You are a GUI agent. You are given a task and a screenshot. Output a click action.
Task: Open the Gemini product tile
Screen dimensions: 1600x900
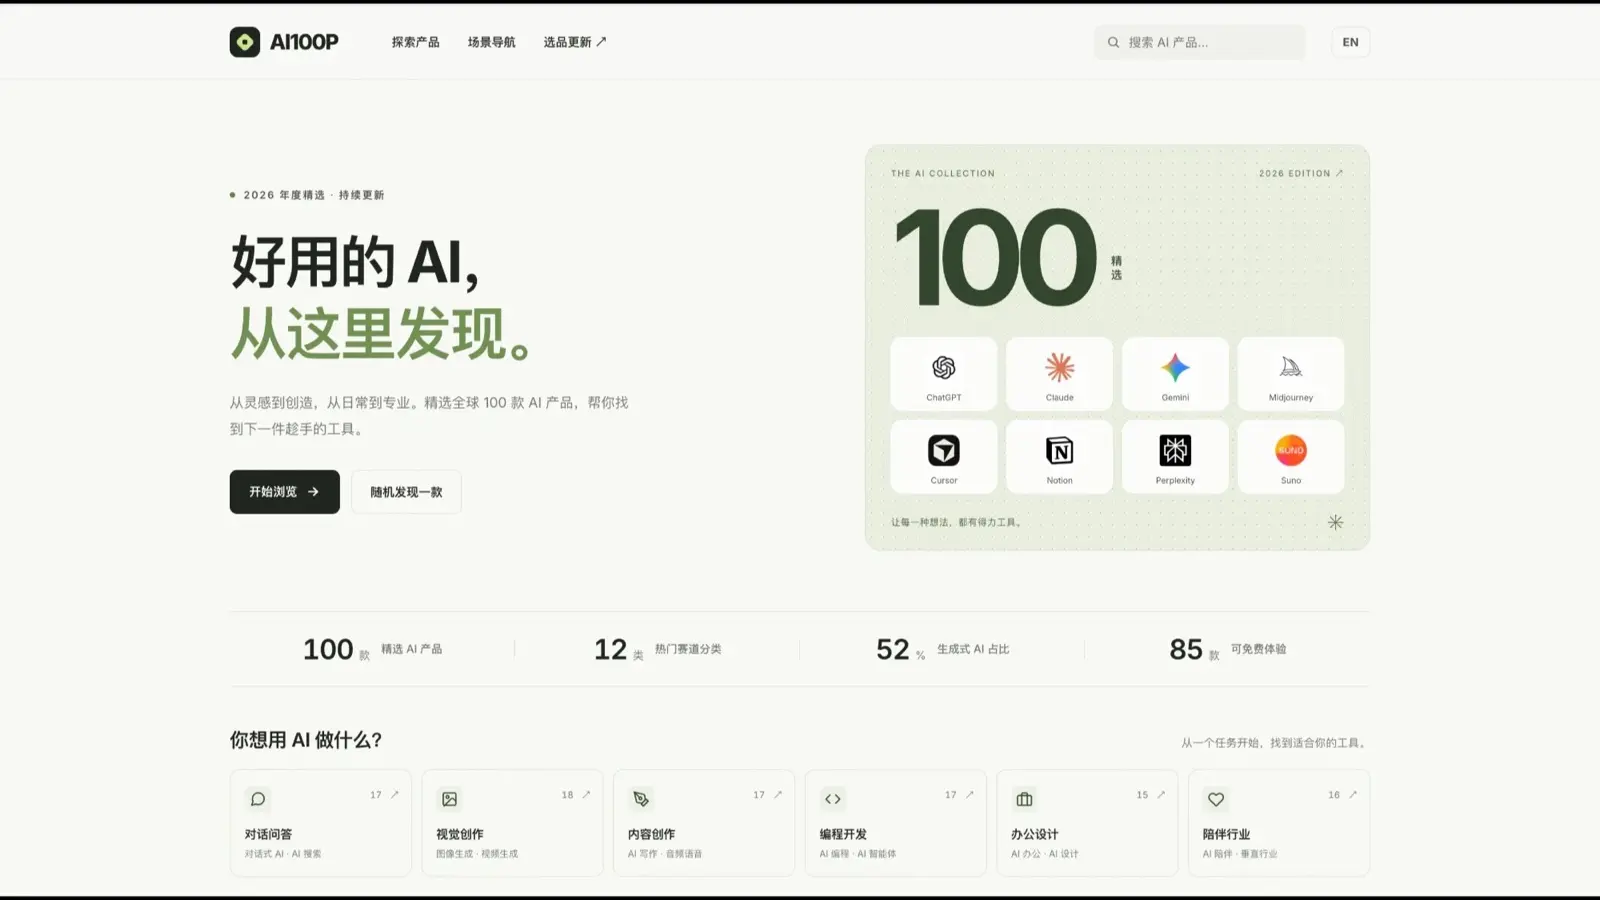[x=1175, y=374]
